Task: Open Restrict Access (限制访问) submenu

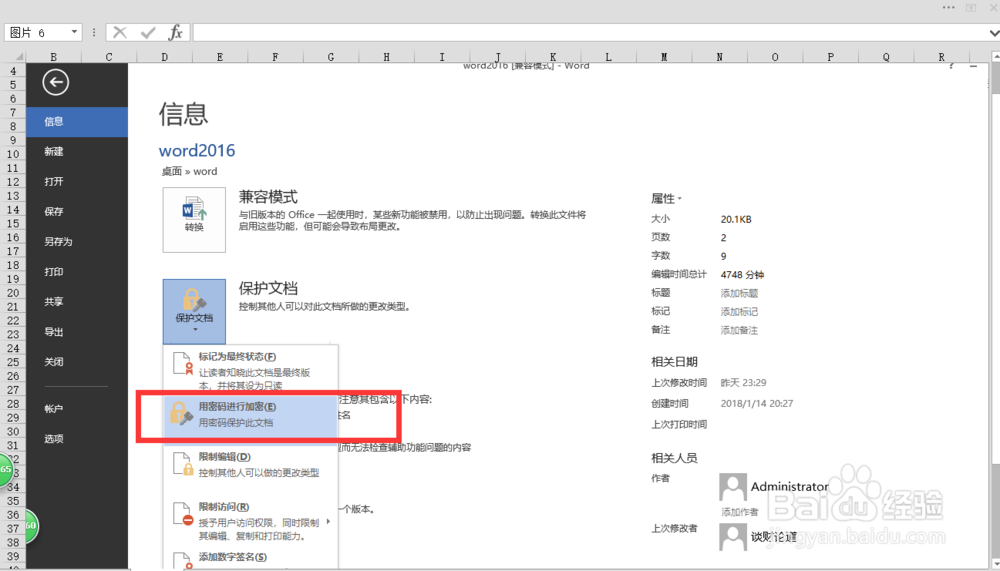Action: pyautogui.click(x=251, y=521)
